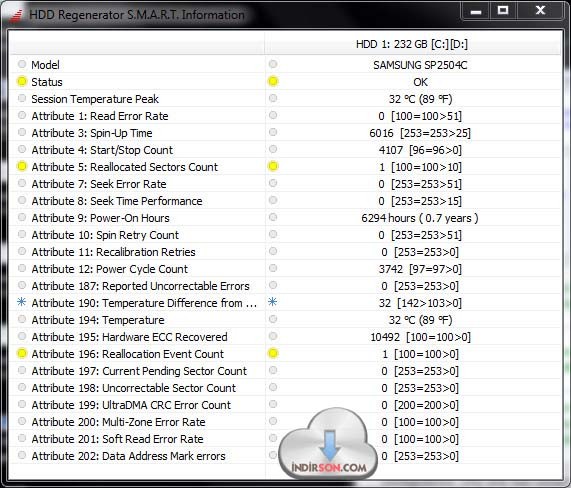Screen dimensions: 571x488
Task: Click gray dot left of Attribute 197 label
Action: click(22, 370)
